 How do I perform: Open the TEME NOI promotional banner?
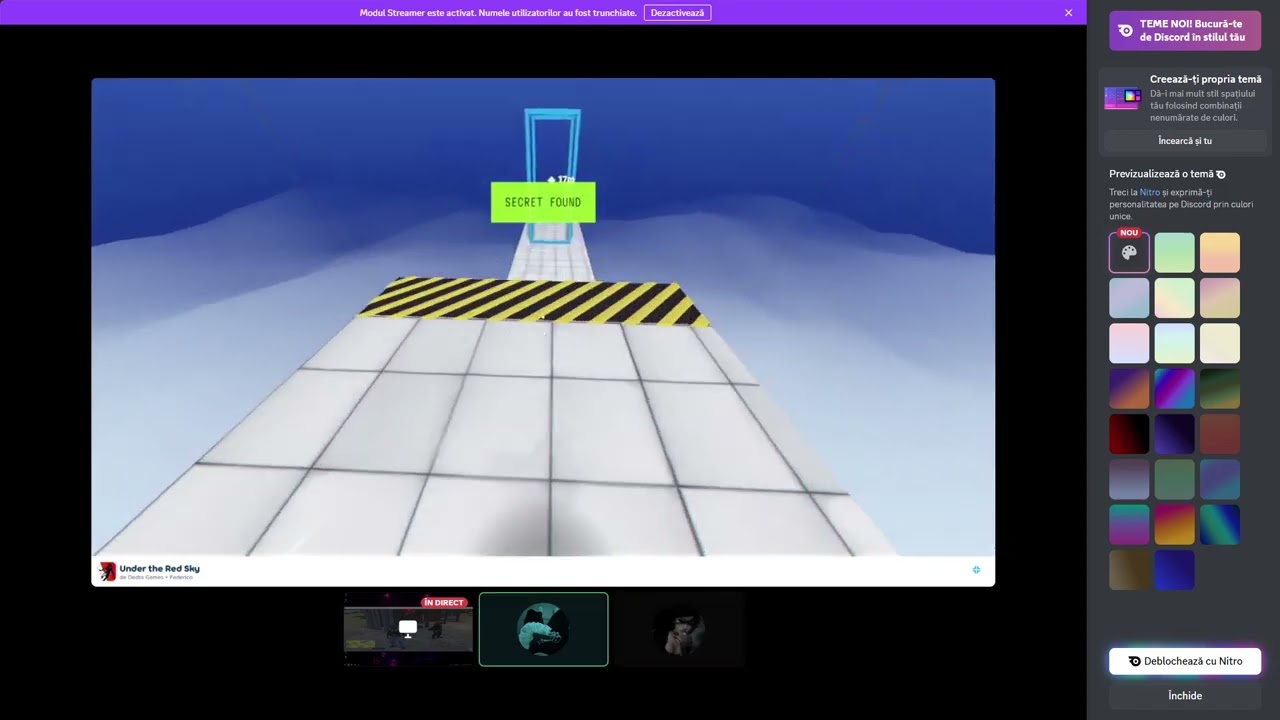click(1185, 31)
